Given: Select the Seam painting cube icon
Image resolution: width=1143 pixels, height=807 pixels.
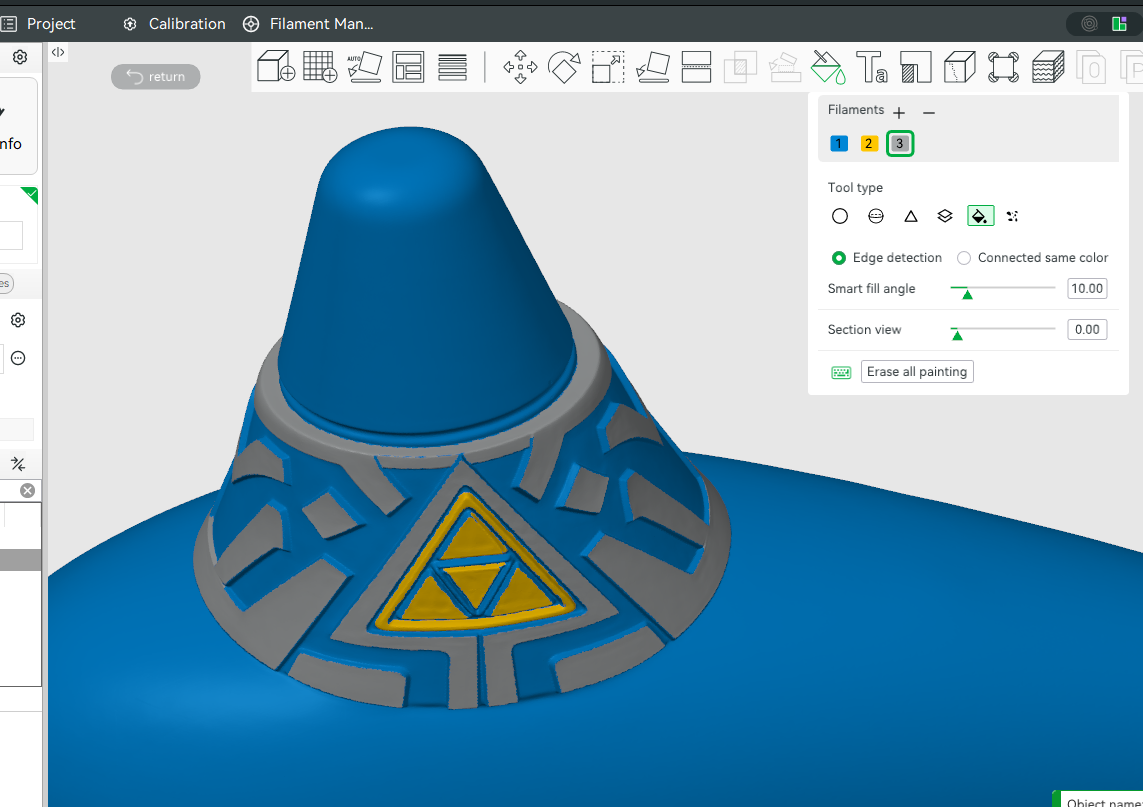Looking at the screenshot, I should (x=960, y=67).
